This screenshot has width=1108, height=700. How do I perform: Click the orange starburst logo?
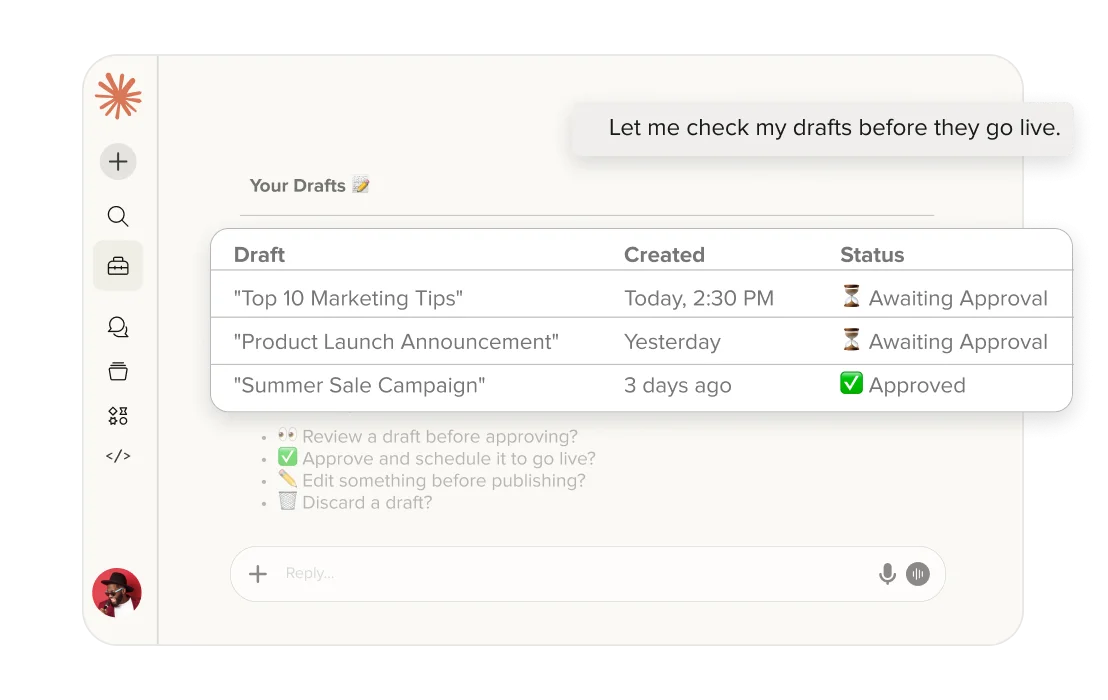pos(118,96)
